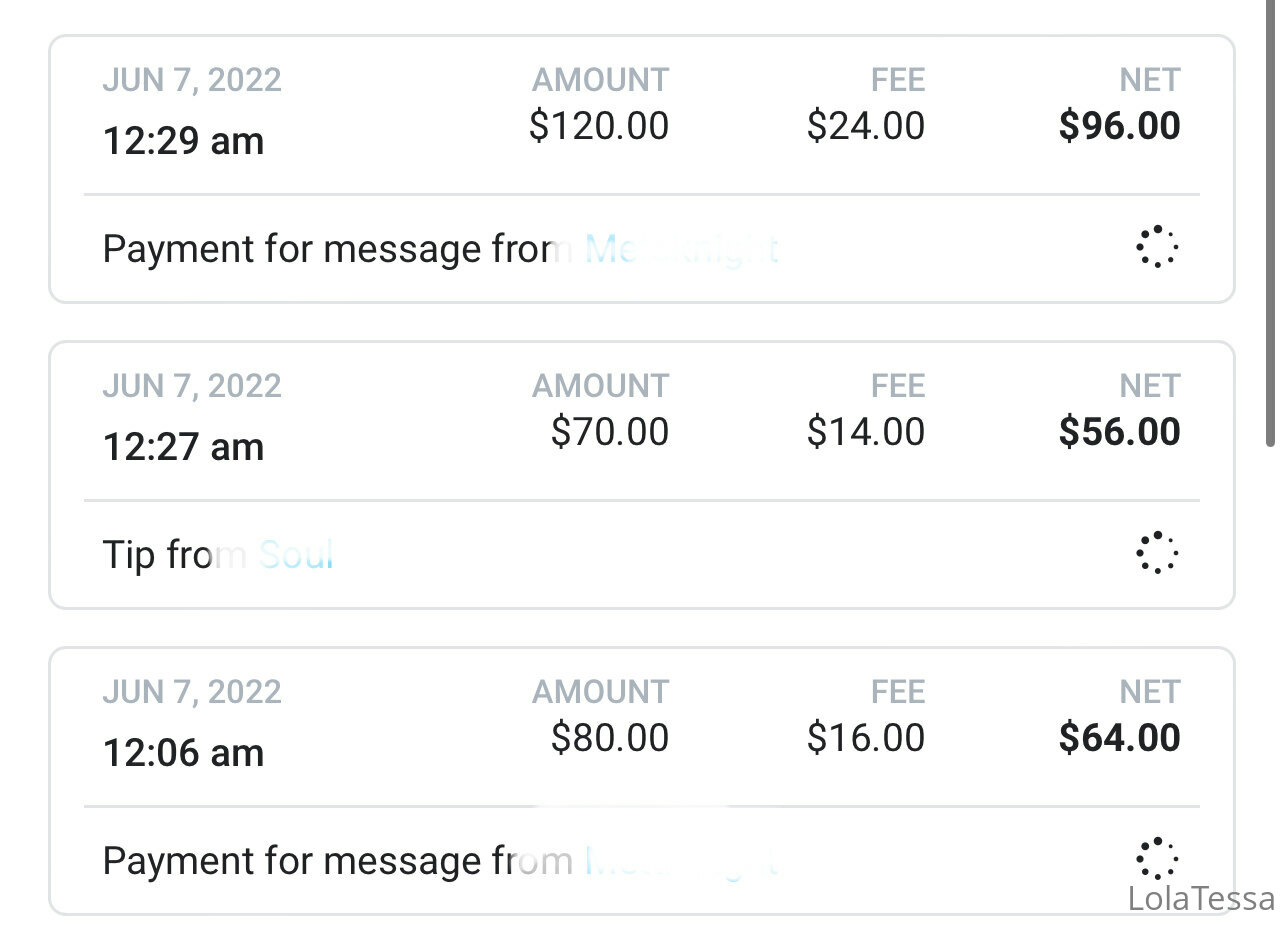Click the blurred username in the 12:06 am payment

(681, 860)
